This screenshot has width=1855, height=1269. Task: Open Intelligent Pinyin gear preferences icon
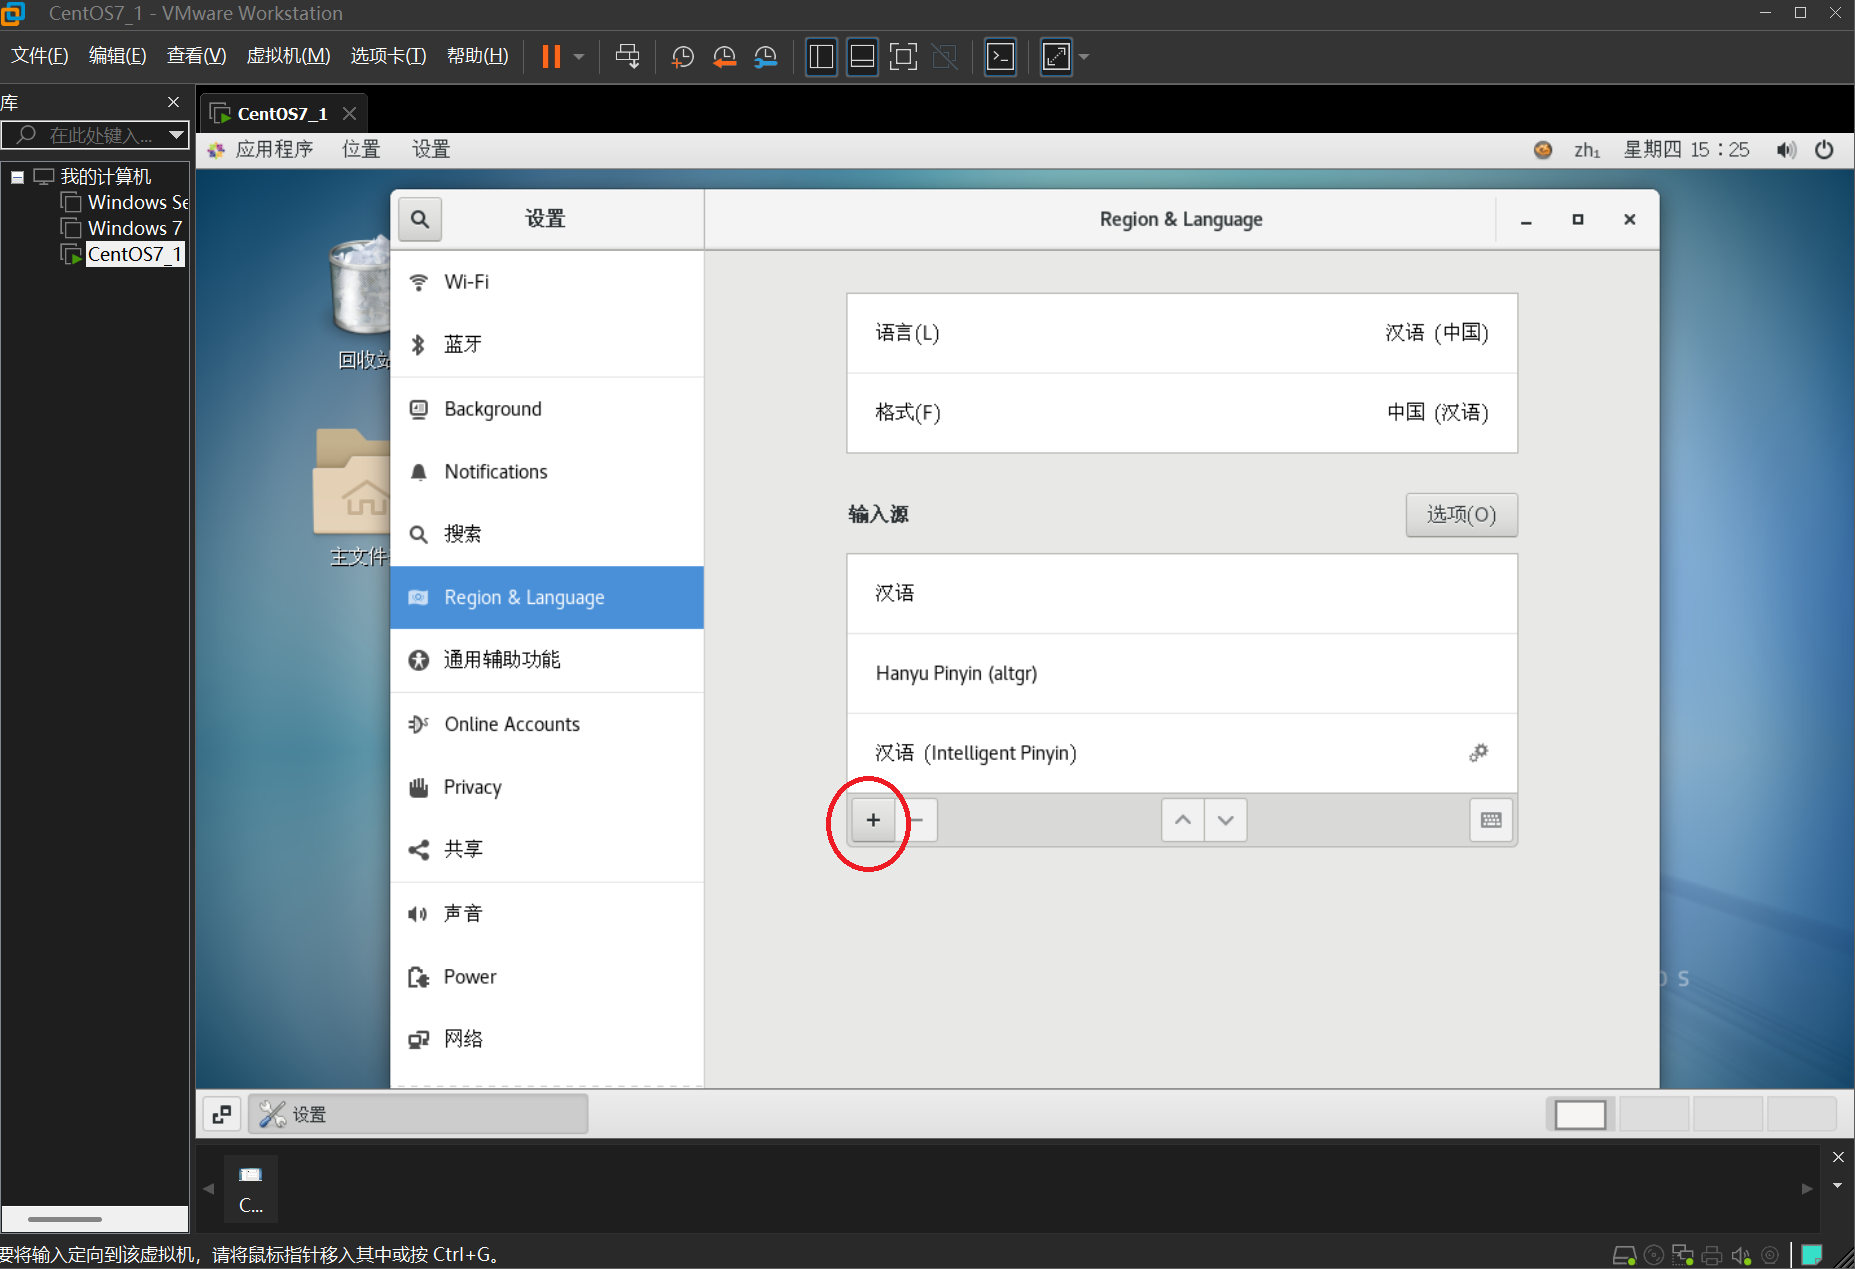(x=1478, y=753)
